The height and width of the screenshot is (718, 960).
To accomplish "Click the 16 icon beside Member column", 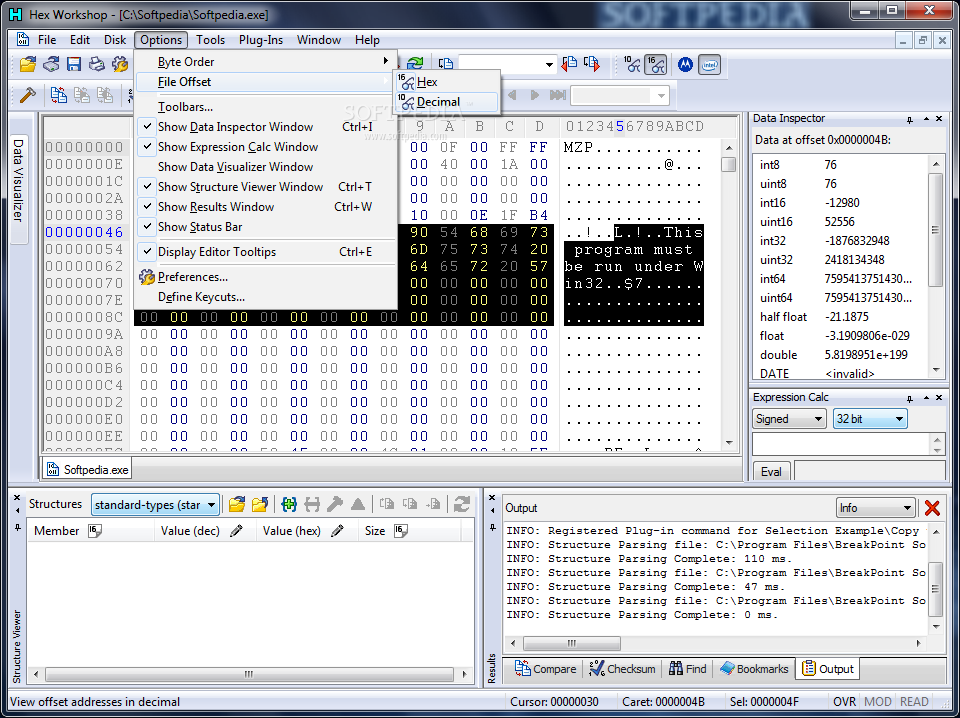I will click(94, 531).
